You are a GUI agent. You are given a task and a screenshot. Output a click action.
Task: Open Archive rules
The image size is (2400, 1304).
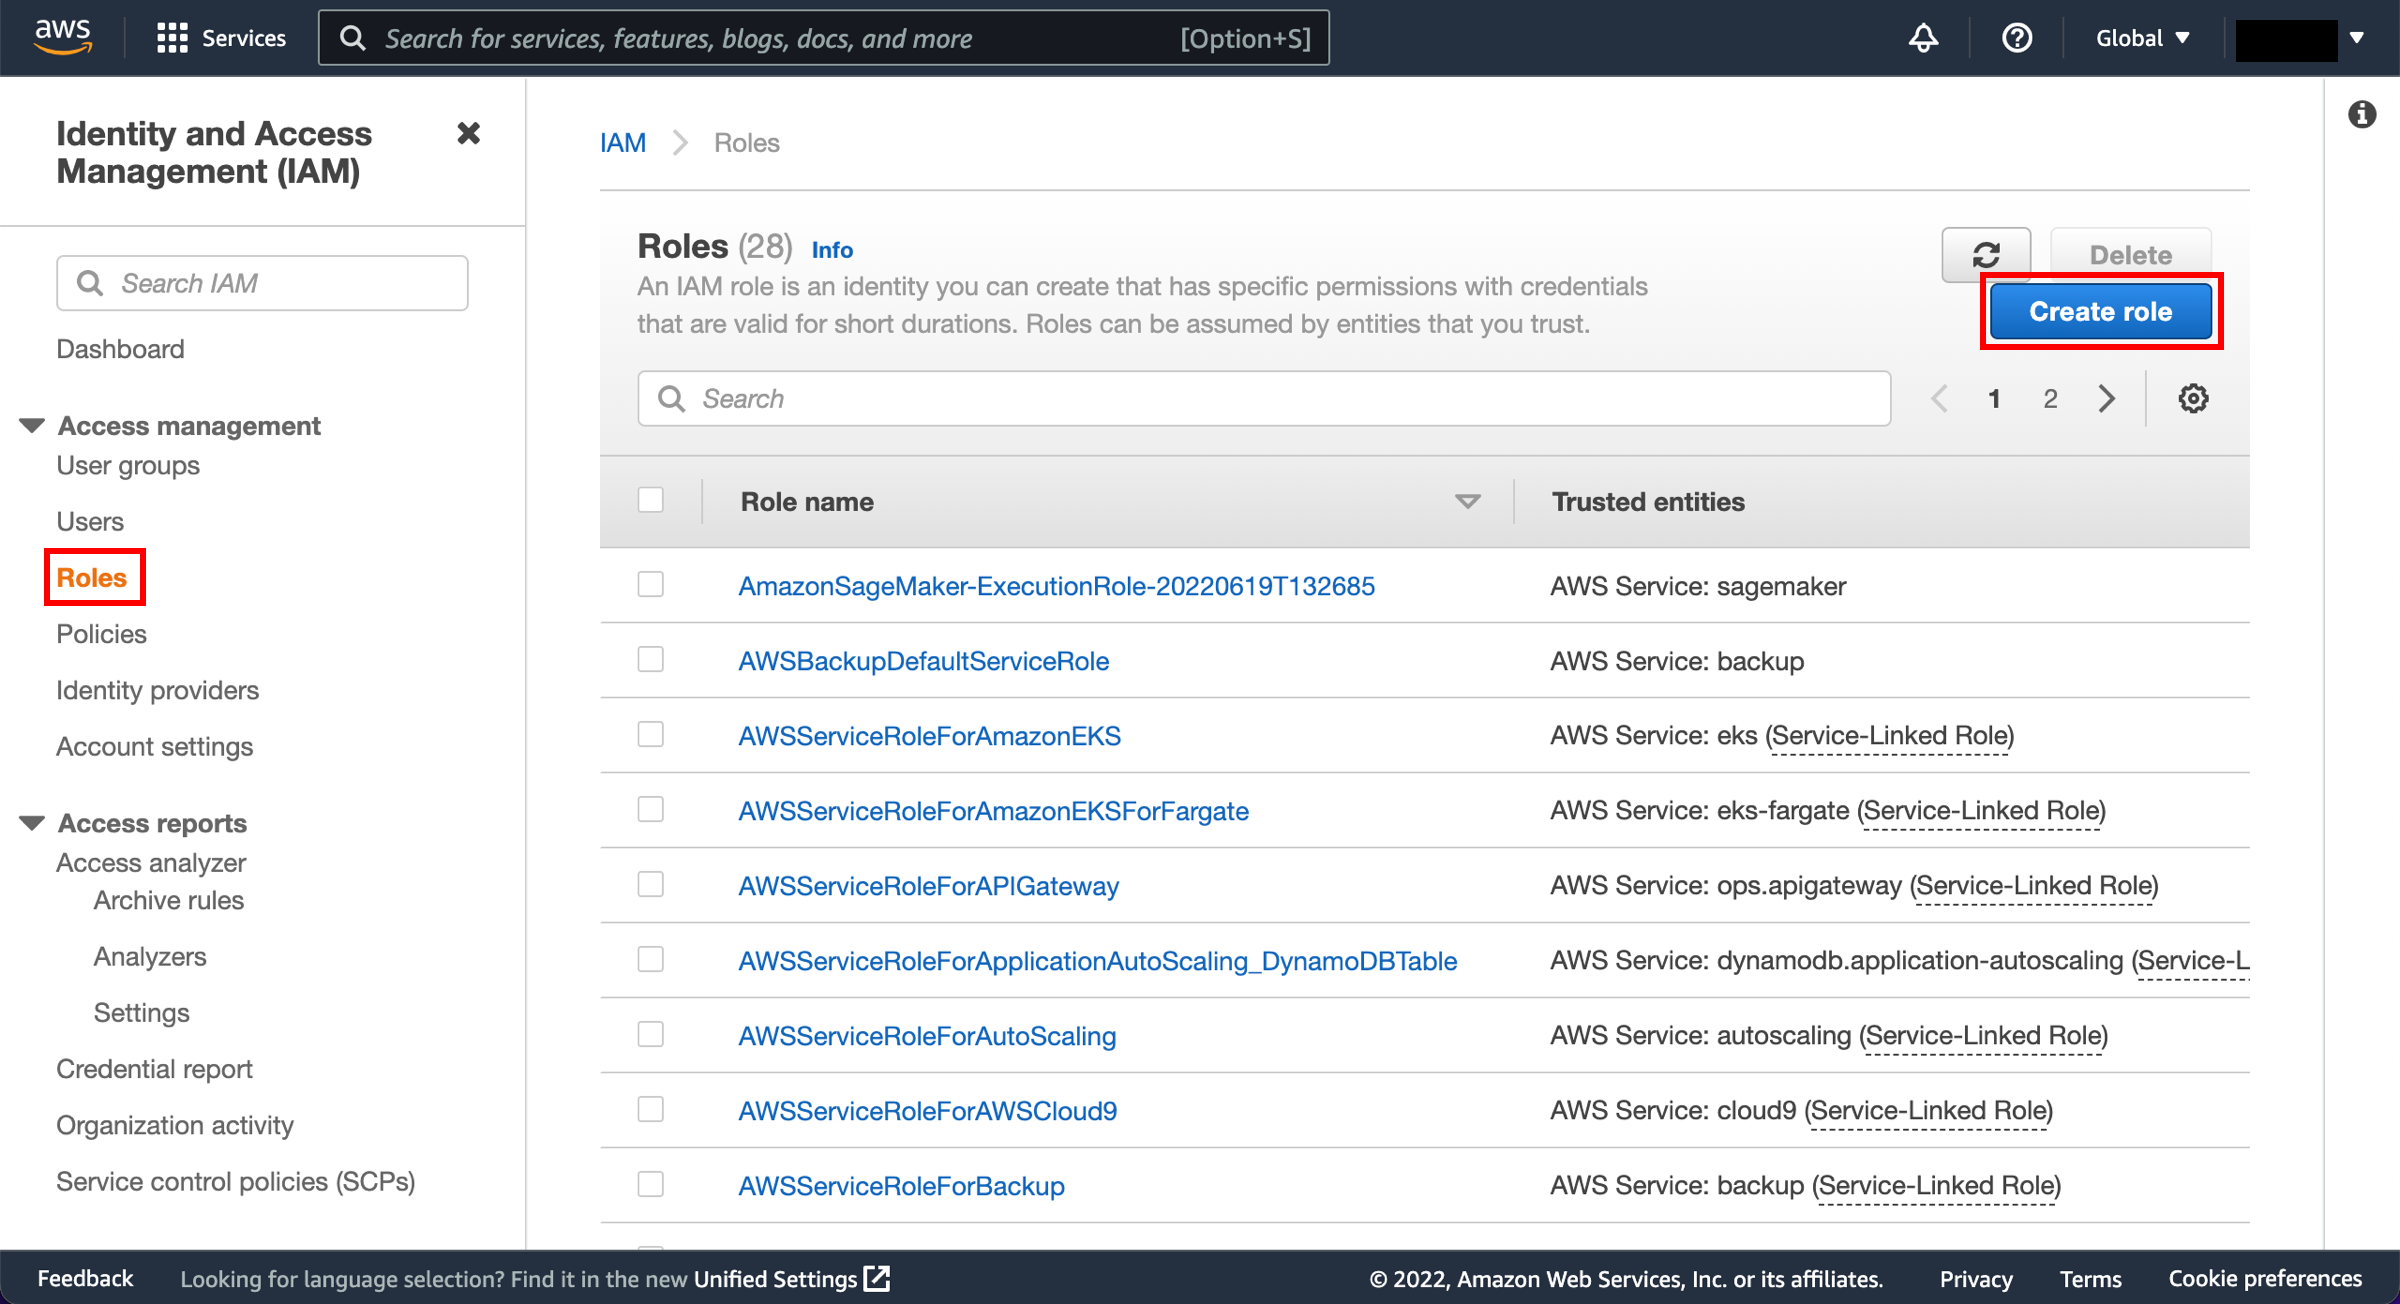click(x=169, y=901)
